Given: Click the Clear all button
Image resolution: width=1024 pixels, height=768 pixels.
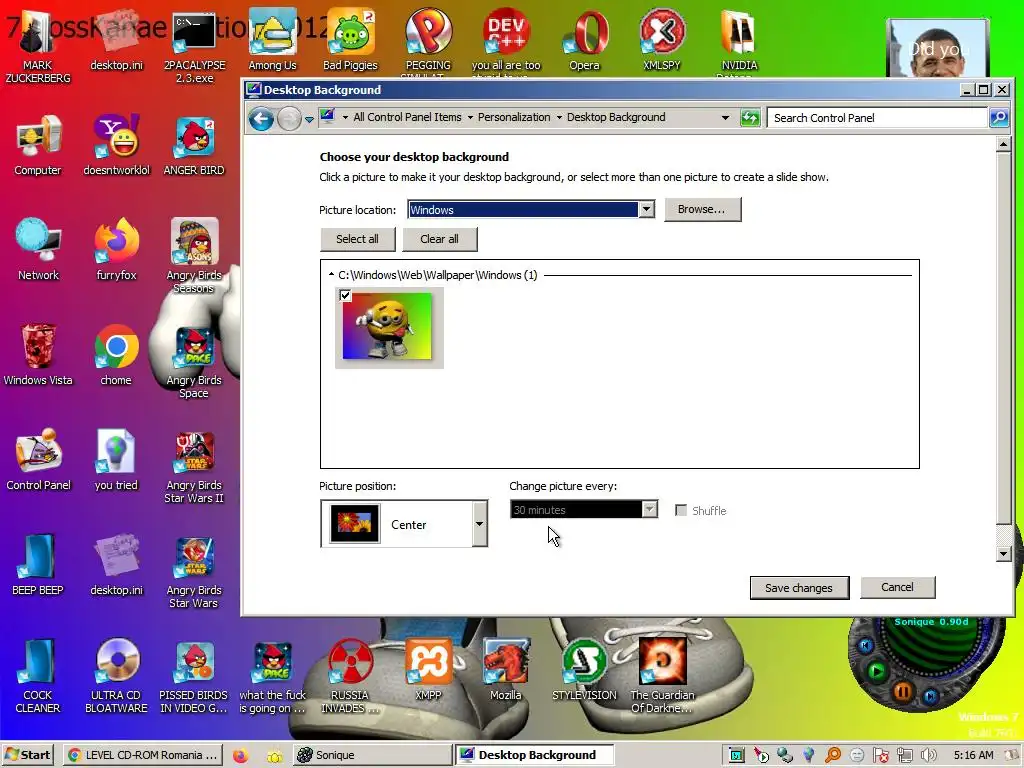Looking at the screenshot, I should (440, 239).
